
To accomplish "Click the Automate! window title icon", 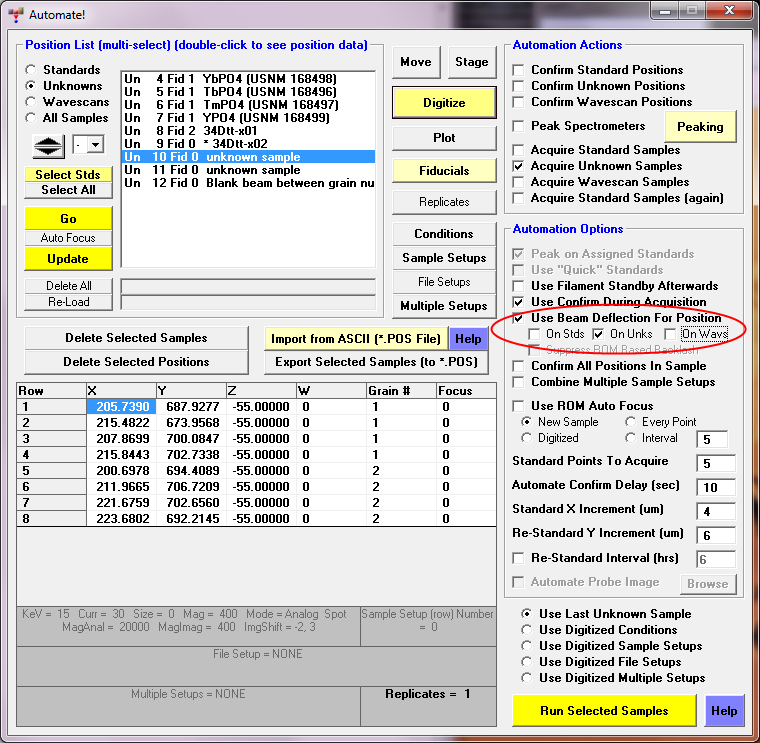I will [15, 15].
